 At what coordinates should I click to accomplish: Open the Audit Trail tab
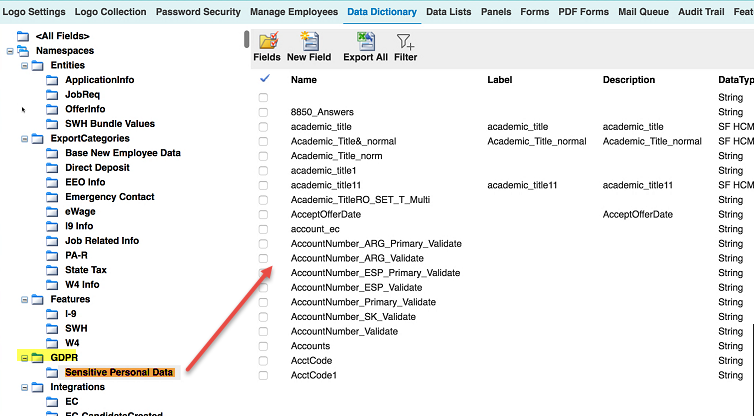click(701, 12)
